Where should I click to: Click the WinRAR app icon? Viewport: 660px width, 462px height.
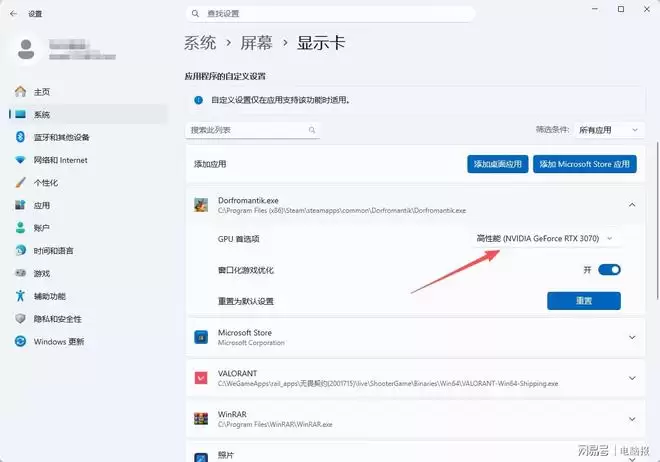(x=201, y=419)
